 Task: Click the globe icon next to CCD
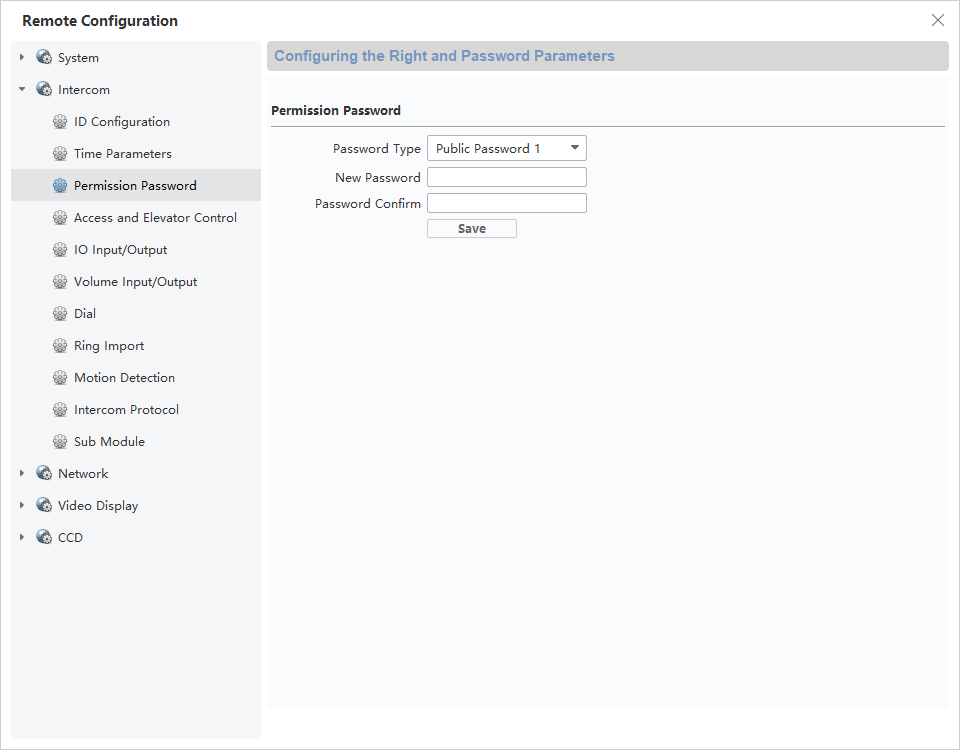pos(44,538)
